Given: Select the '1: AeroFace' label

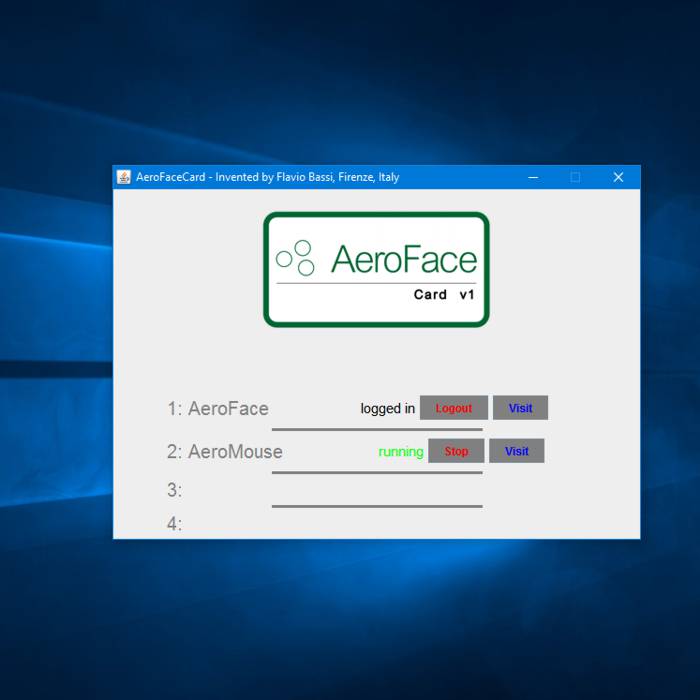Looking at the screenshot, I should [x=218, y=408].
